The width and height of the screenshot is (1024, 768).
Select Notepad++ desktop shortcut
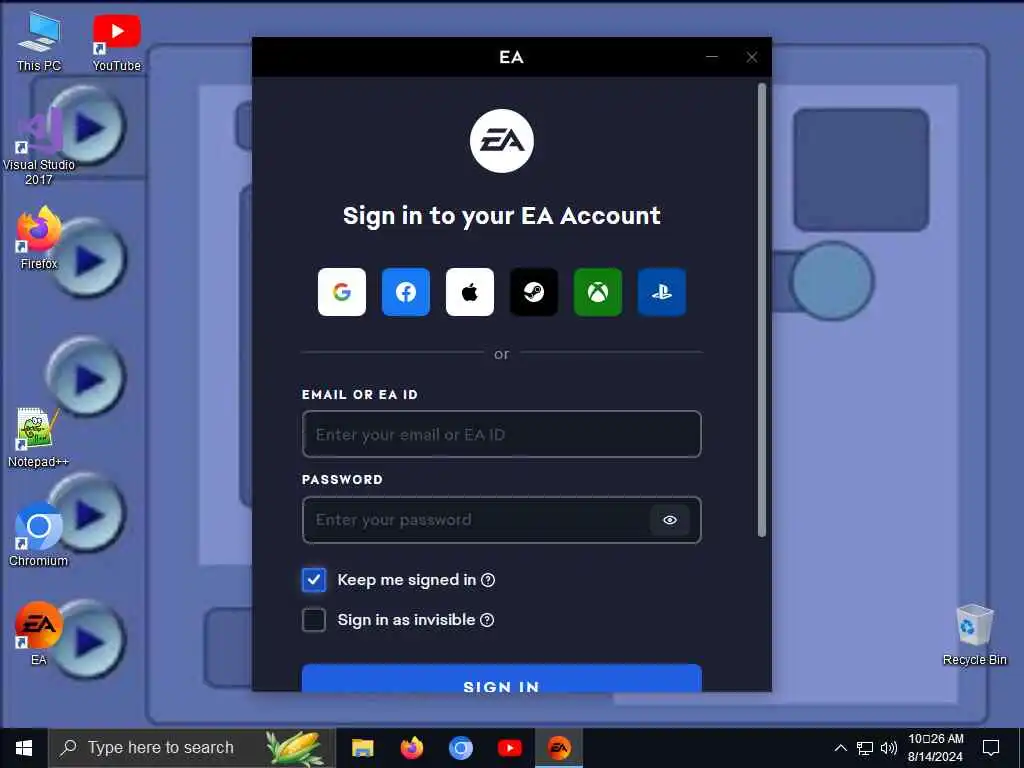click(39, 438)
